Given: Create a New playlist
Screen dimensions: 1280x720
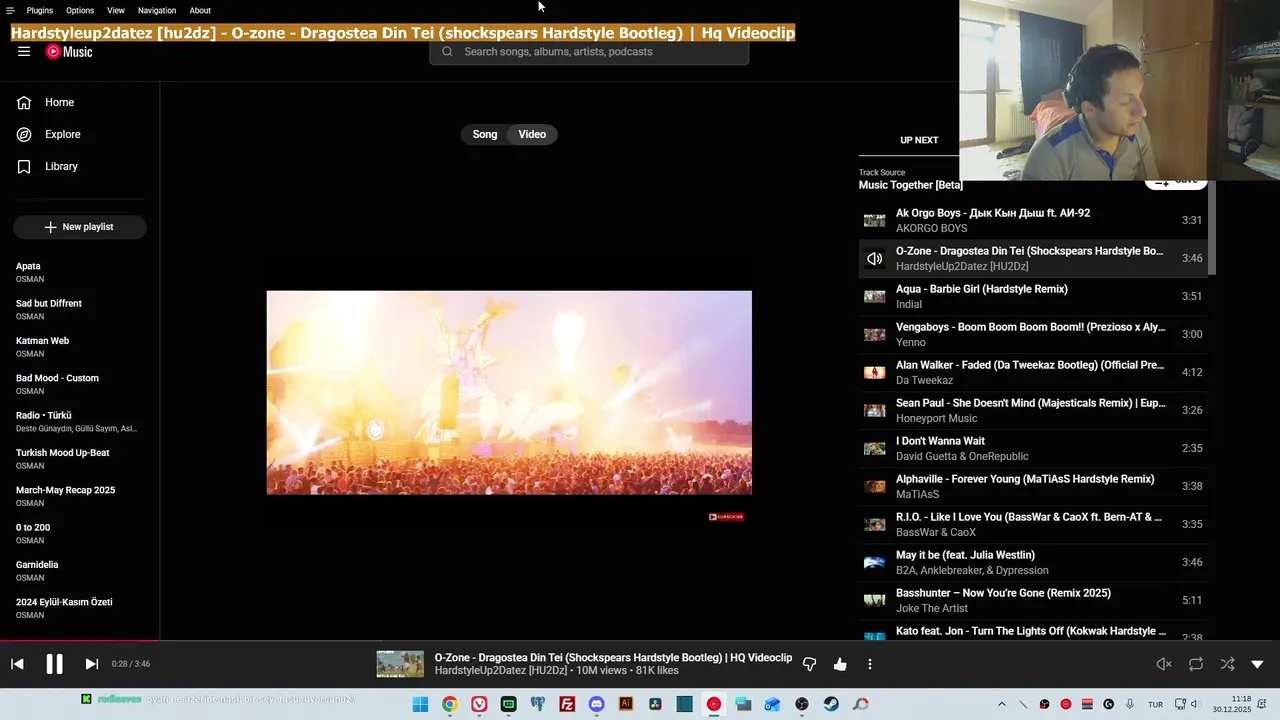Looking at the screenshot, I should 80,227.
